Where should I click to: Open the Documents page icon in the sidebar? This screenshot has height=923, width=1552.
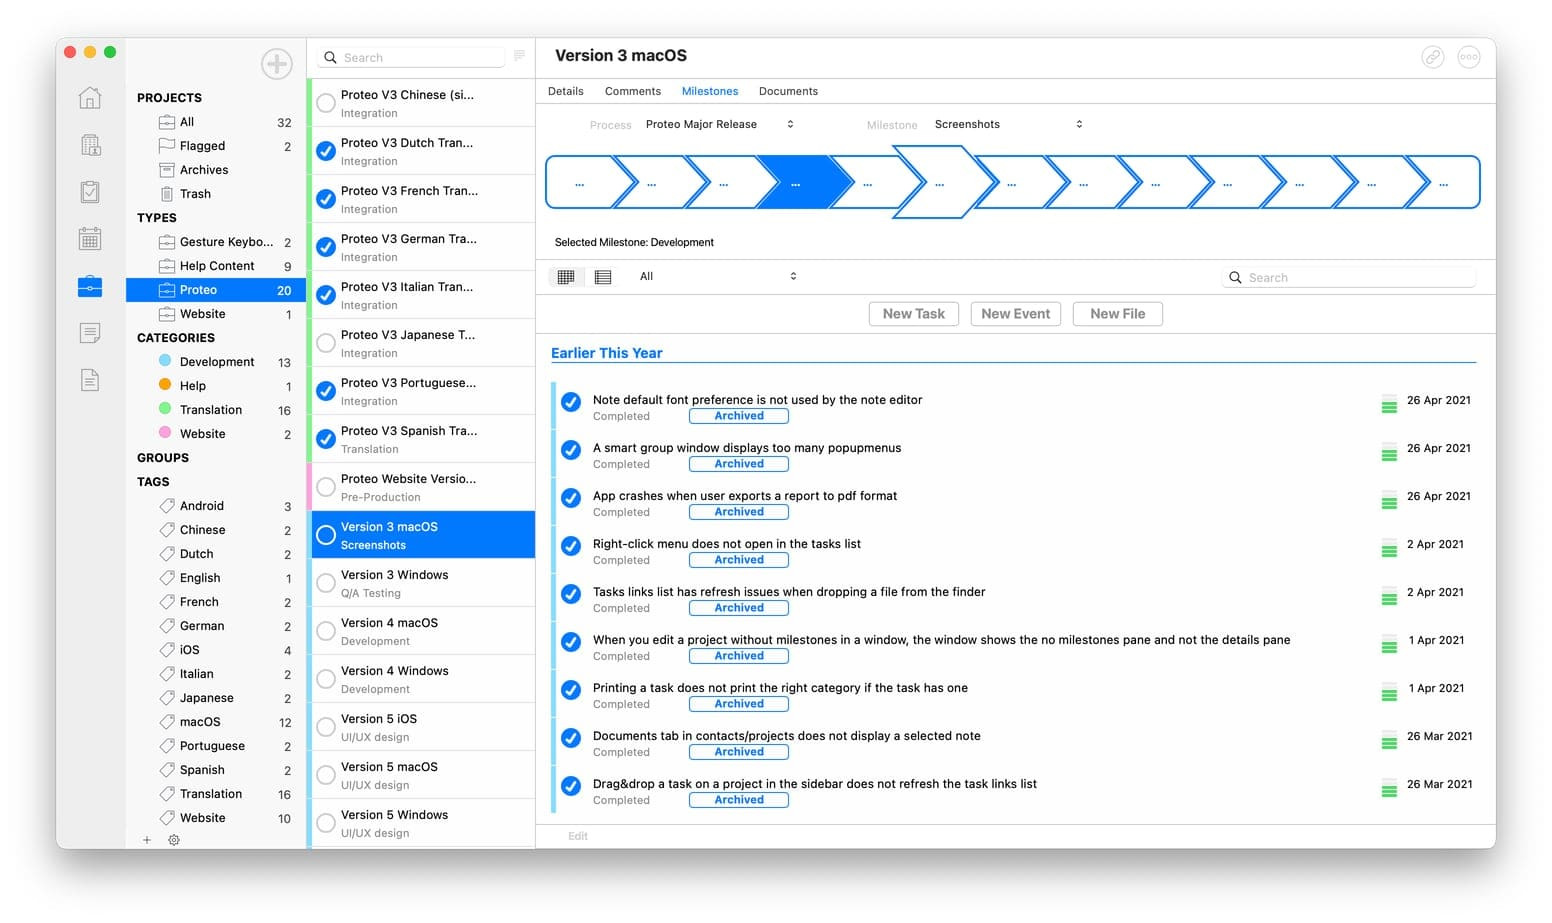point(90,380)
